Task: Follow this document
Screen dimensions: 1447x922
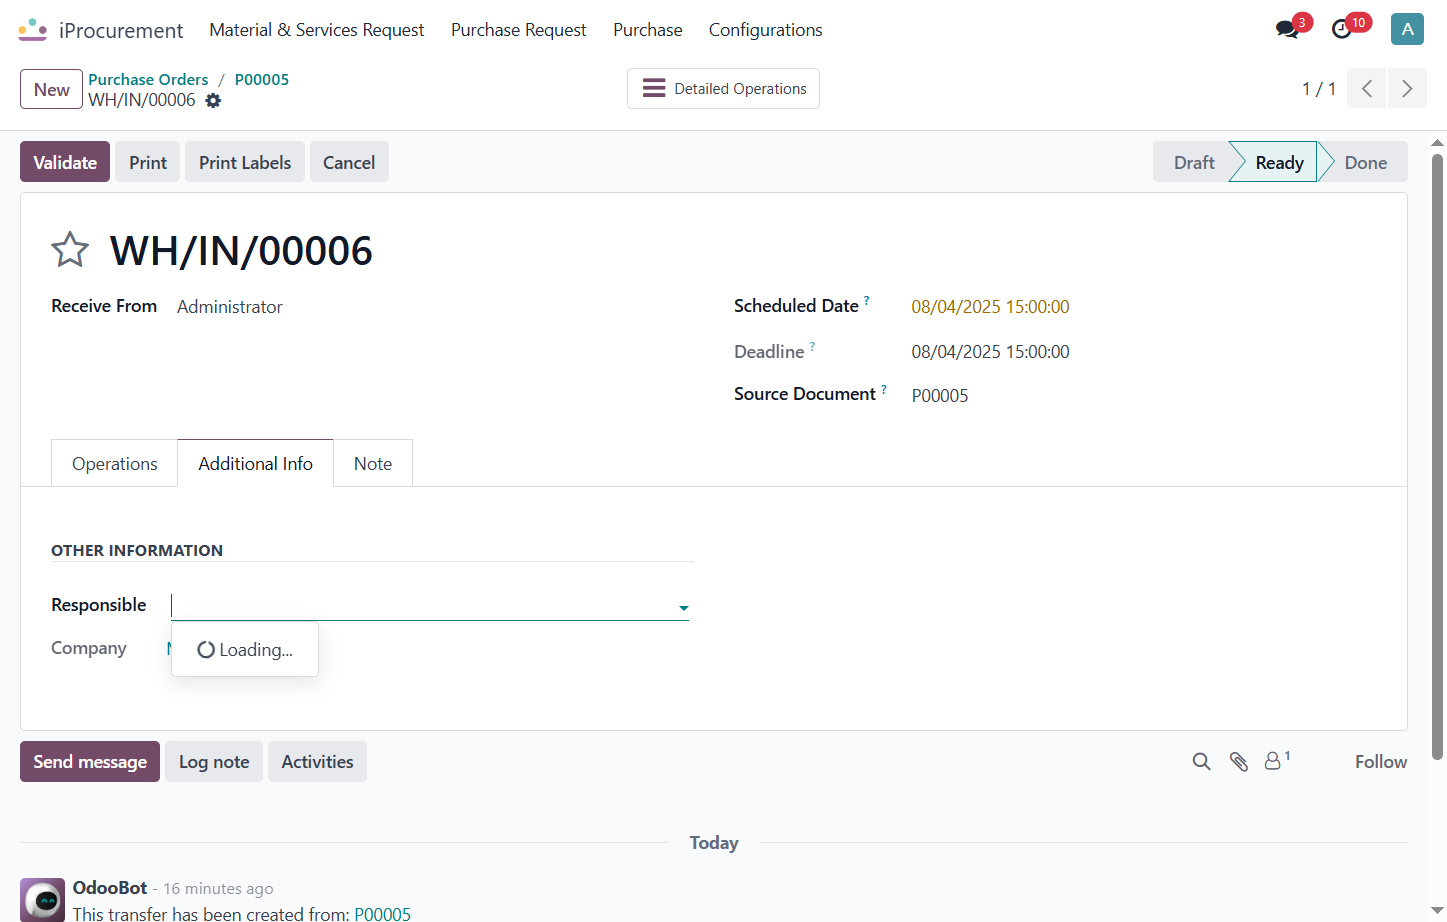Action: pos(1381,762)
